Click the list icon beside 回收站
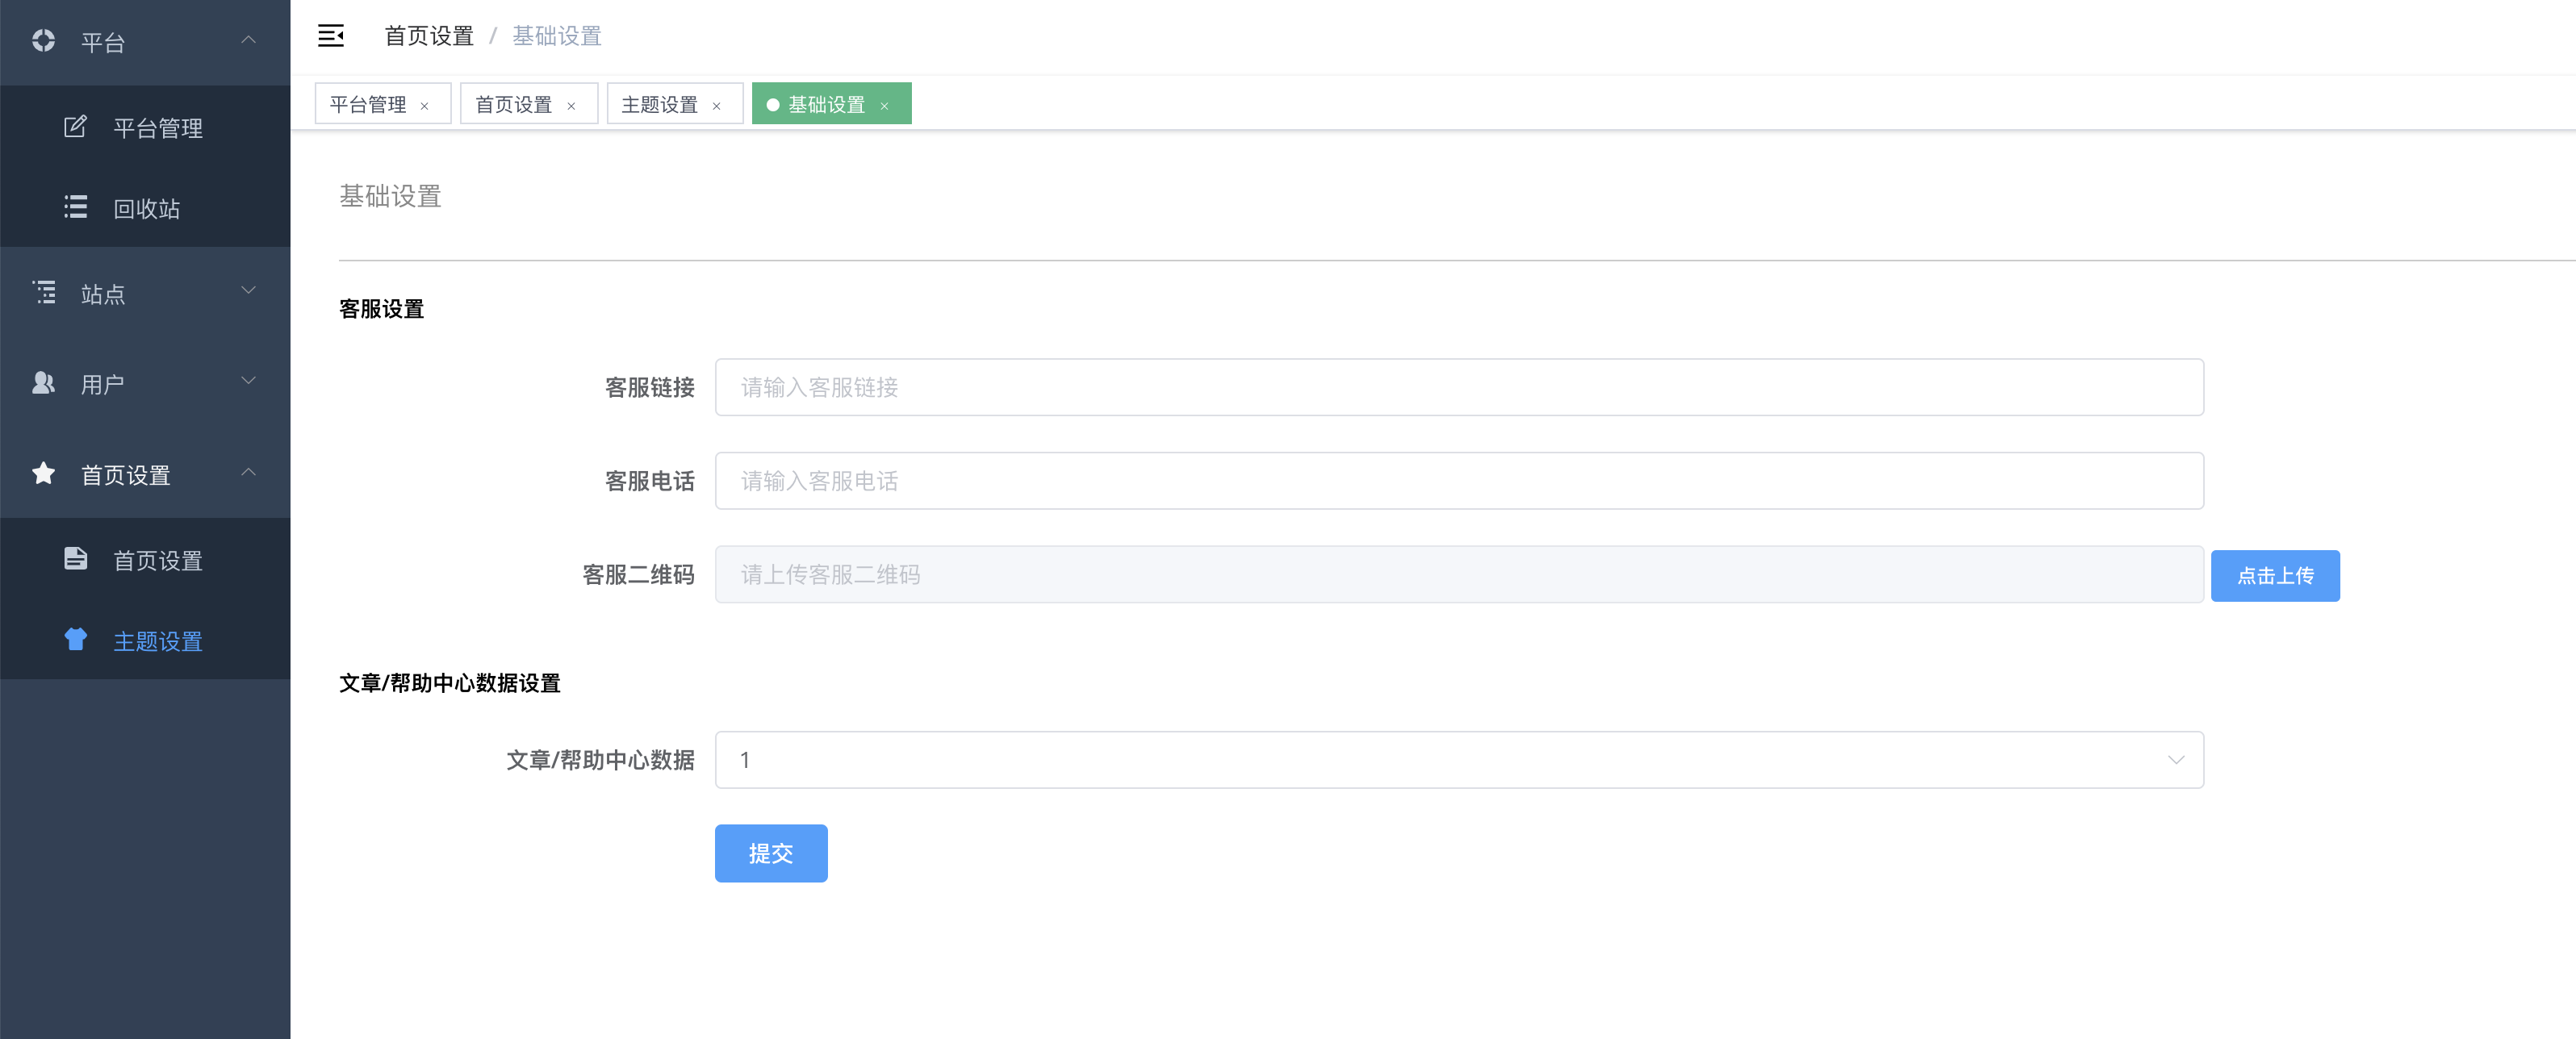The width and height of the screenshot is (2576, 1039). coord(75,207)
